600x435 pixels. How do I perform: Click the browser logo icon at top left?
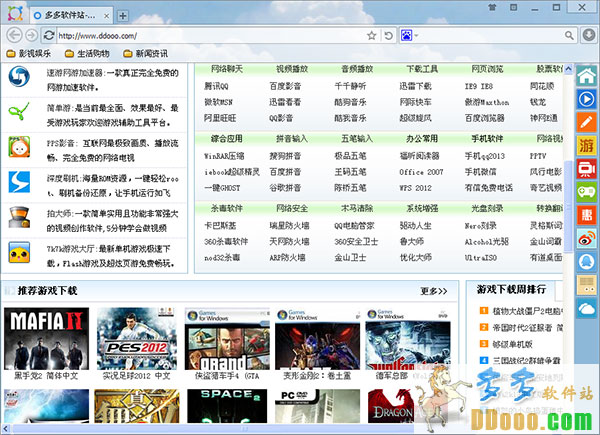[x=15, y=14]
